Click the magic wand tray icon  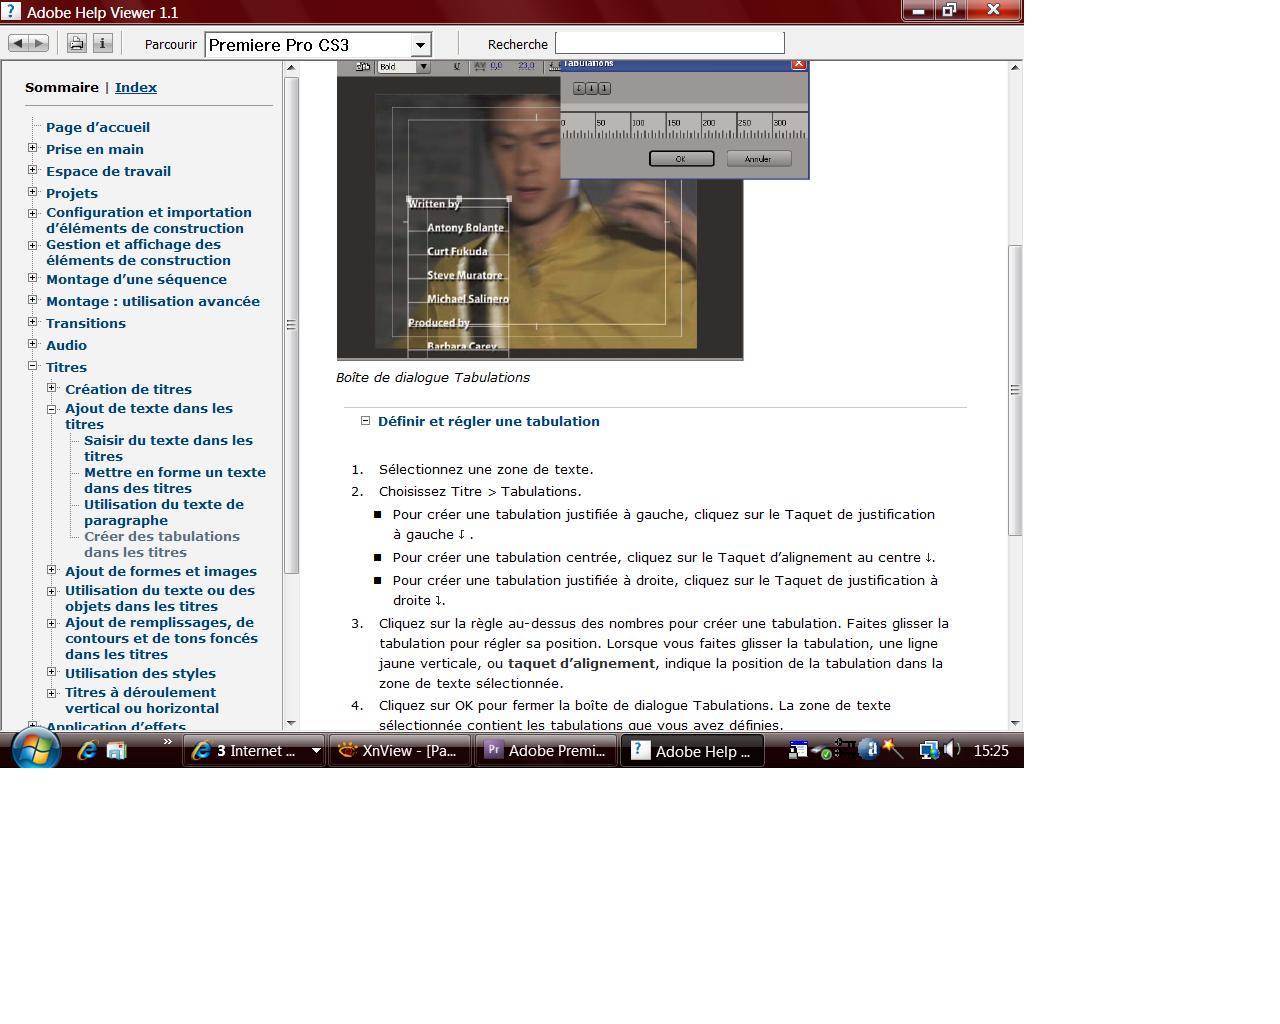pyautogui.click(x=892, y=749)
